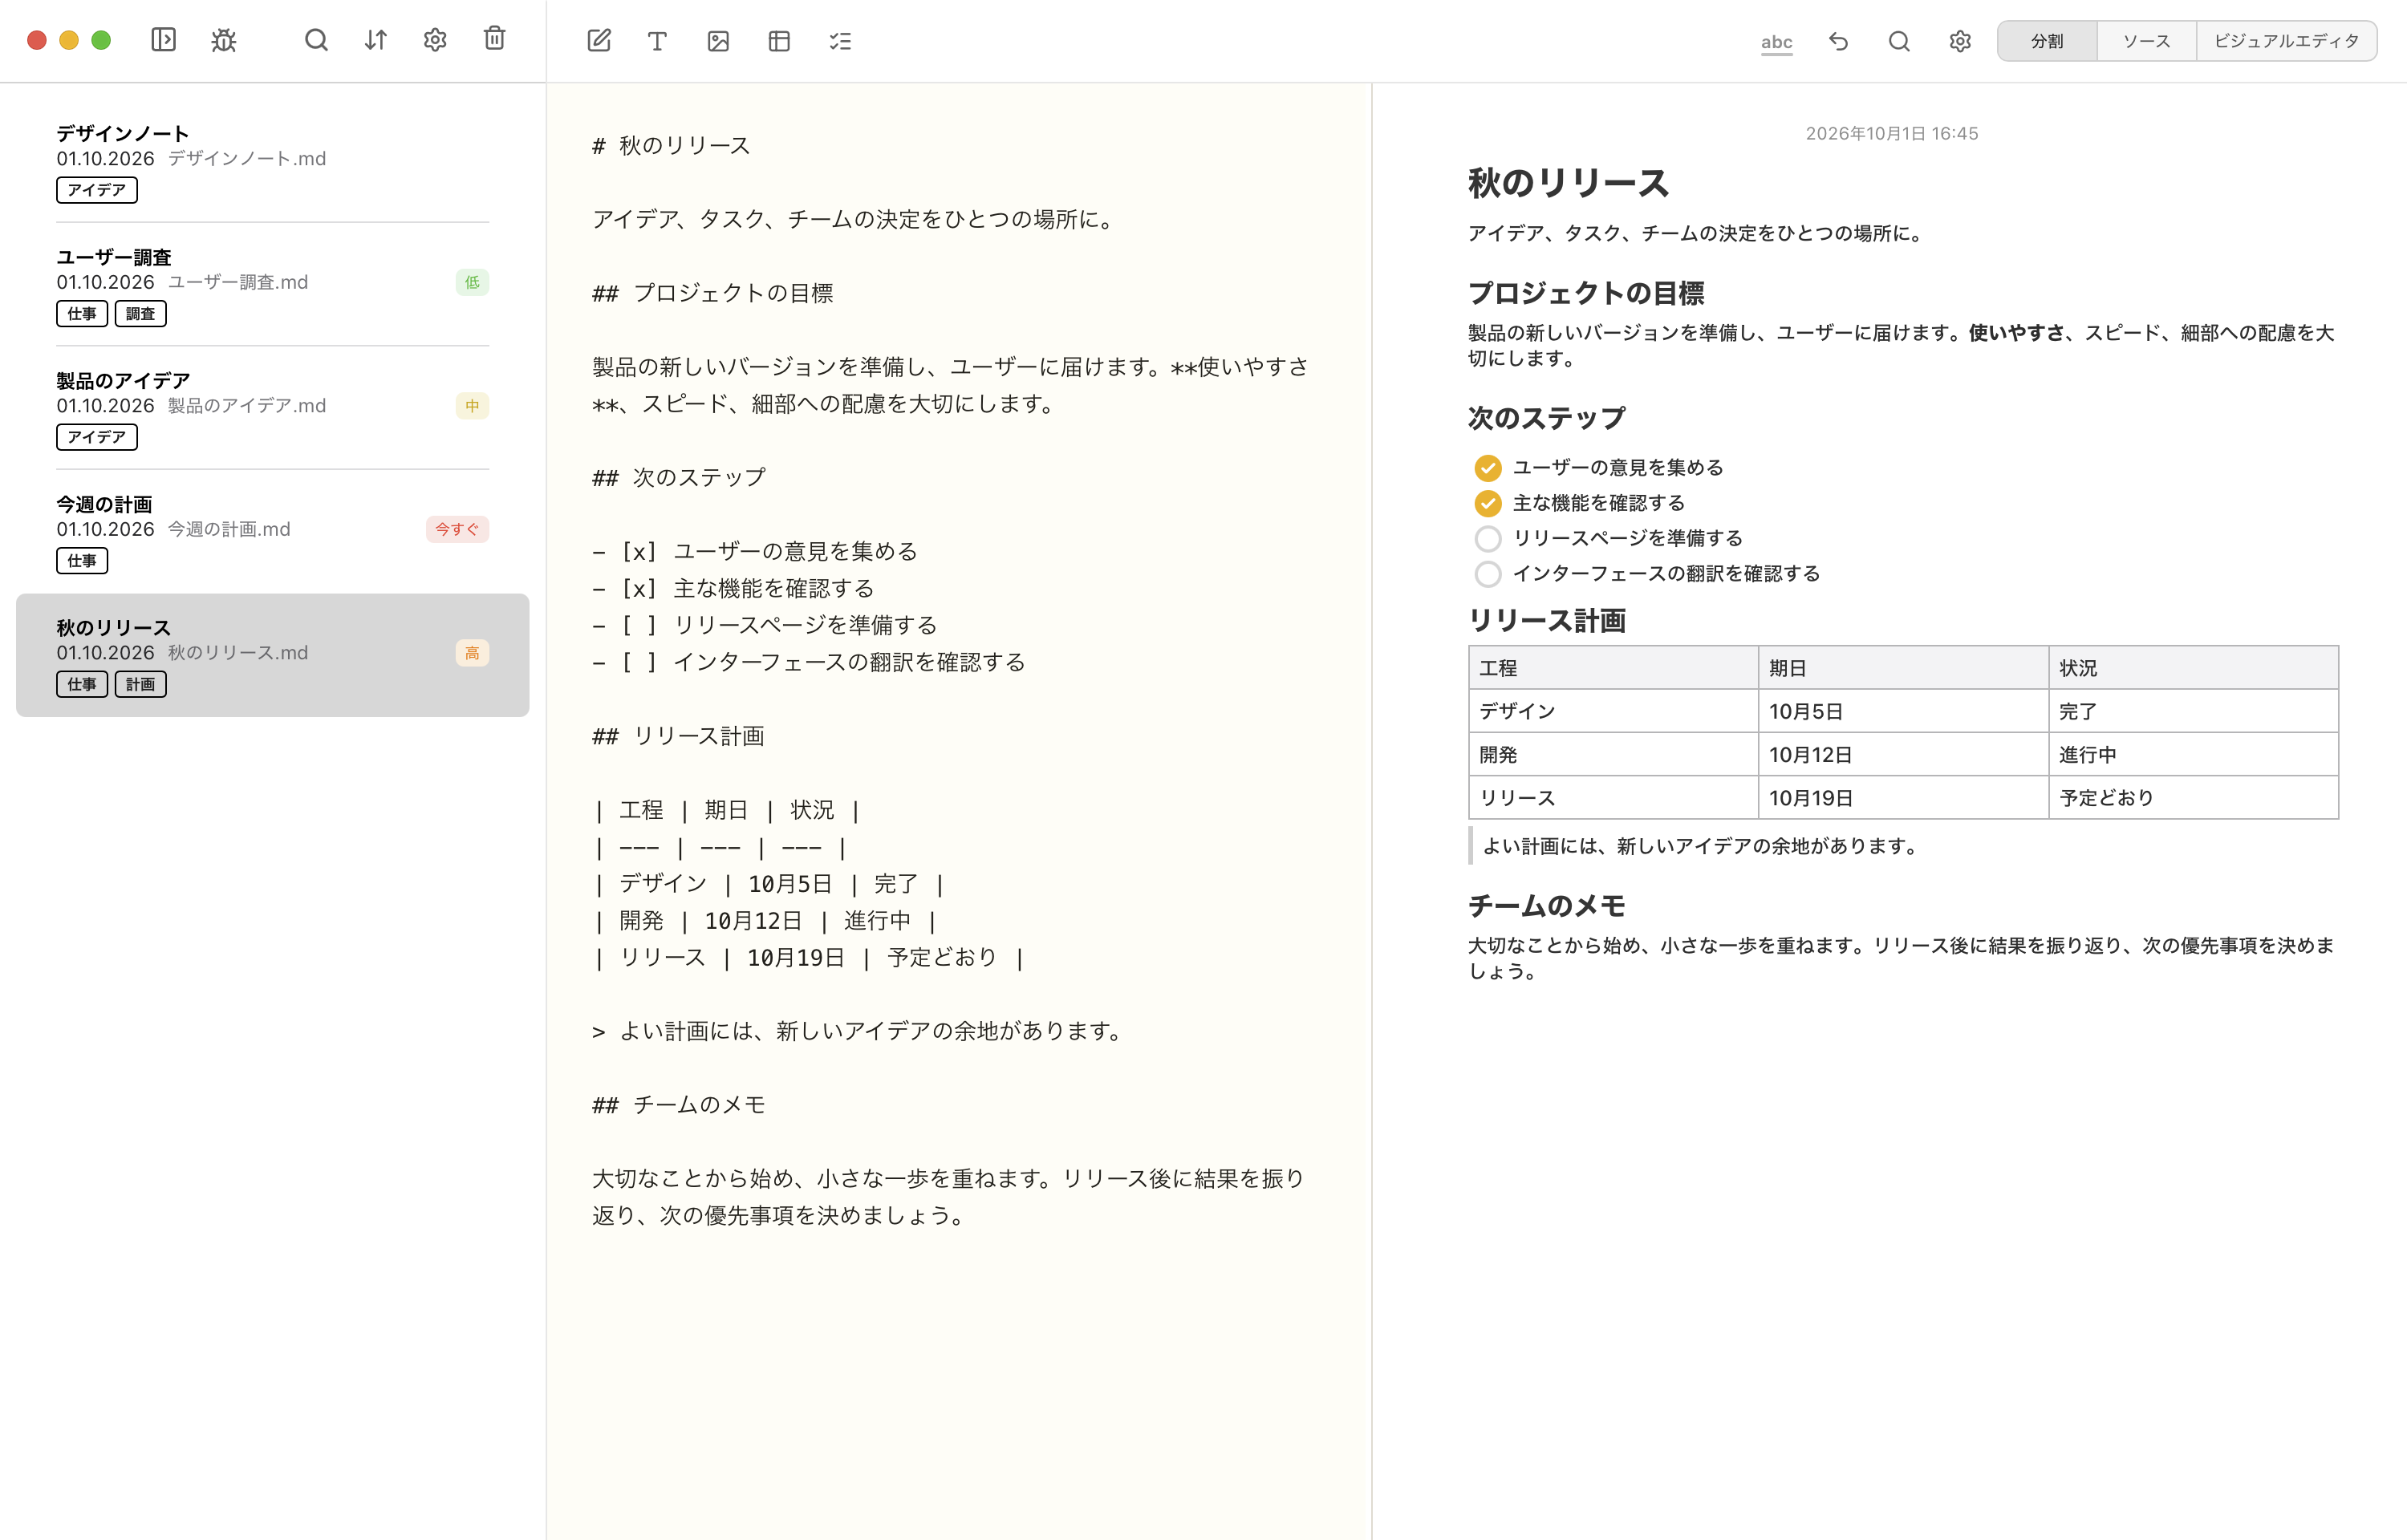Click the 低 priority badge
2407x1540 pixels.
(x=472, y=282)
